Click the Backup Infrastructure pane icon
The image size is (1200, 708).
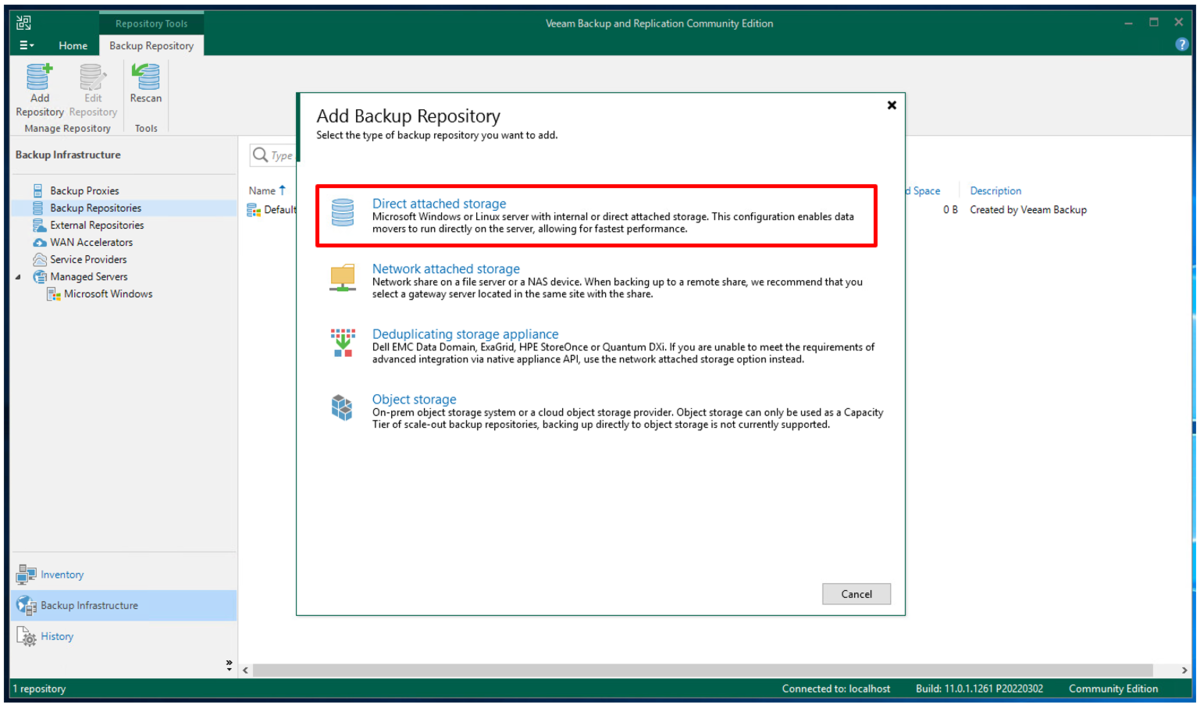point(26,605)
